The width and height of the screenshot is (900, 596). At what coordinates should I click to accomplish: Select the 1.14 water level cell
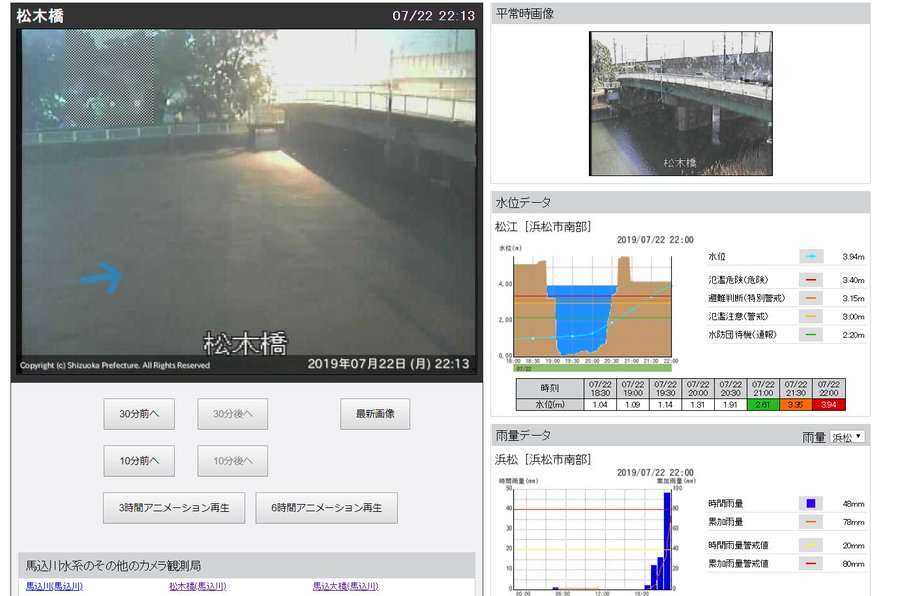[665, 405]
